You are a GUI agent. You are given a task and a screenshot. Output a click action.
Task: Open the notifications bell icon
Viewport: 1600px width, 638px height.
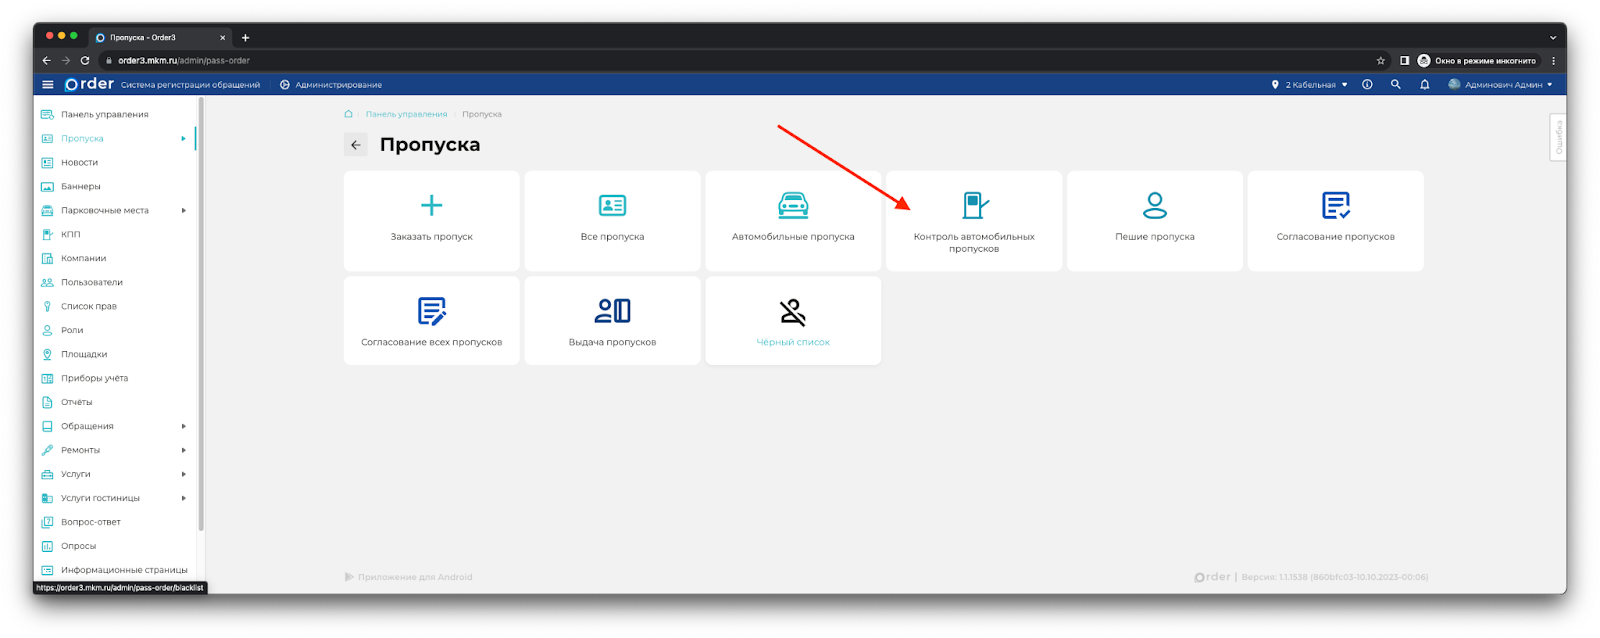[1424, 85]
